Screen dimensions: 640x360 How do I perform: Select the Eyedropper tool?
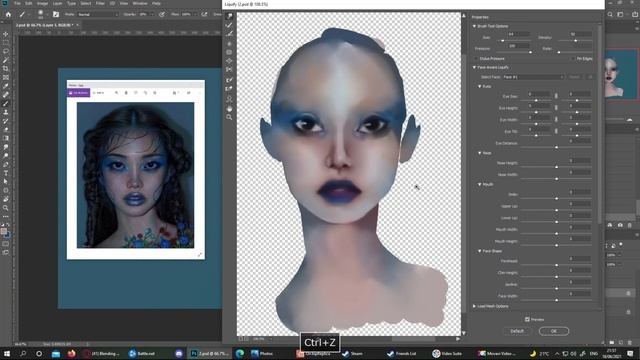(x=6, y=86)
